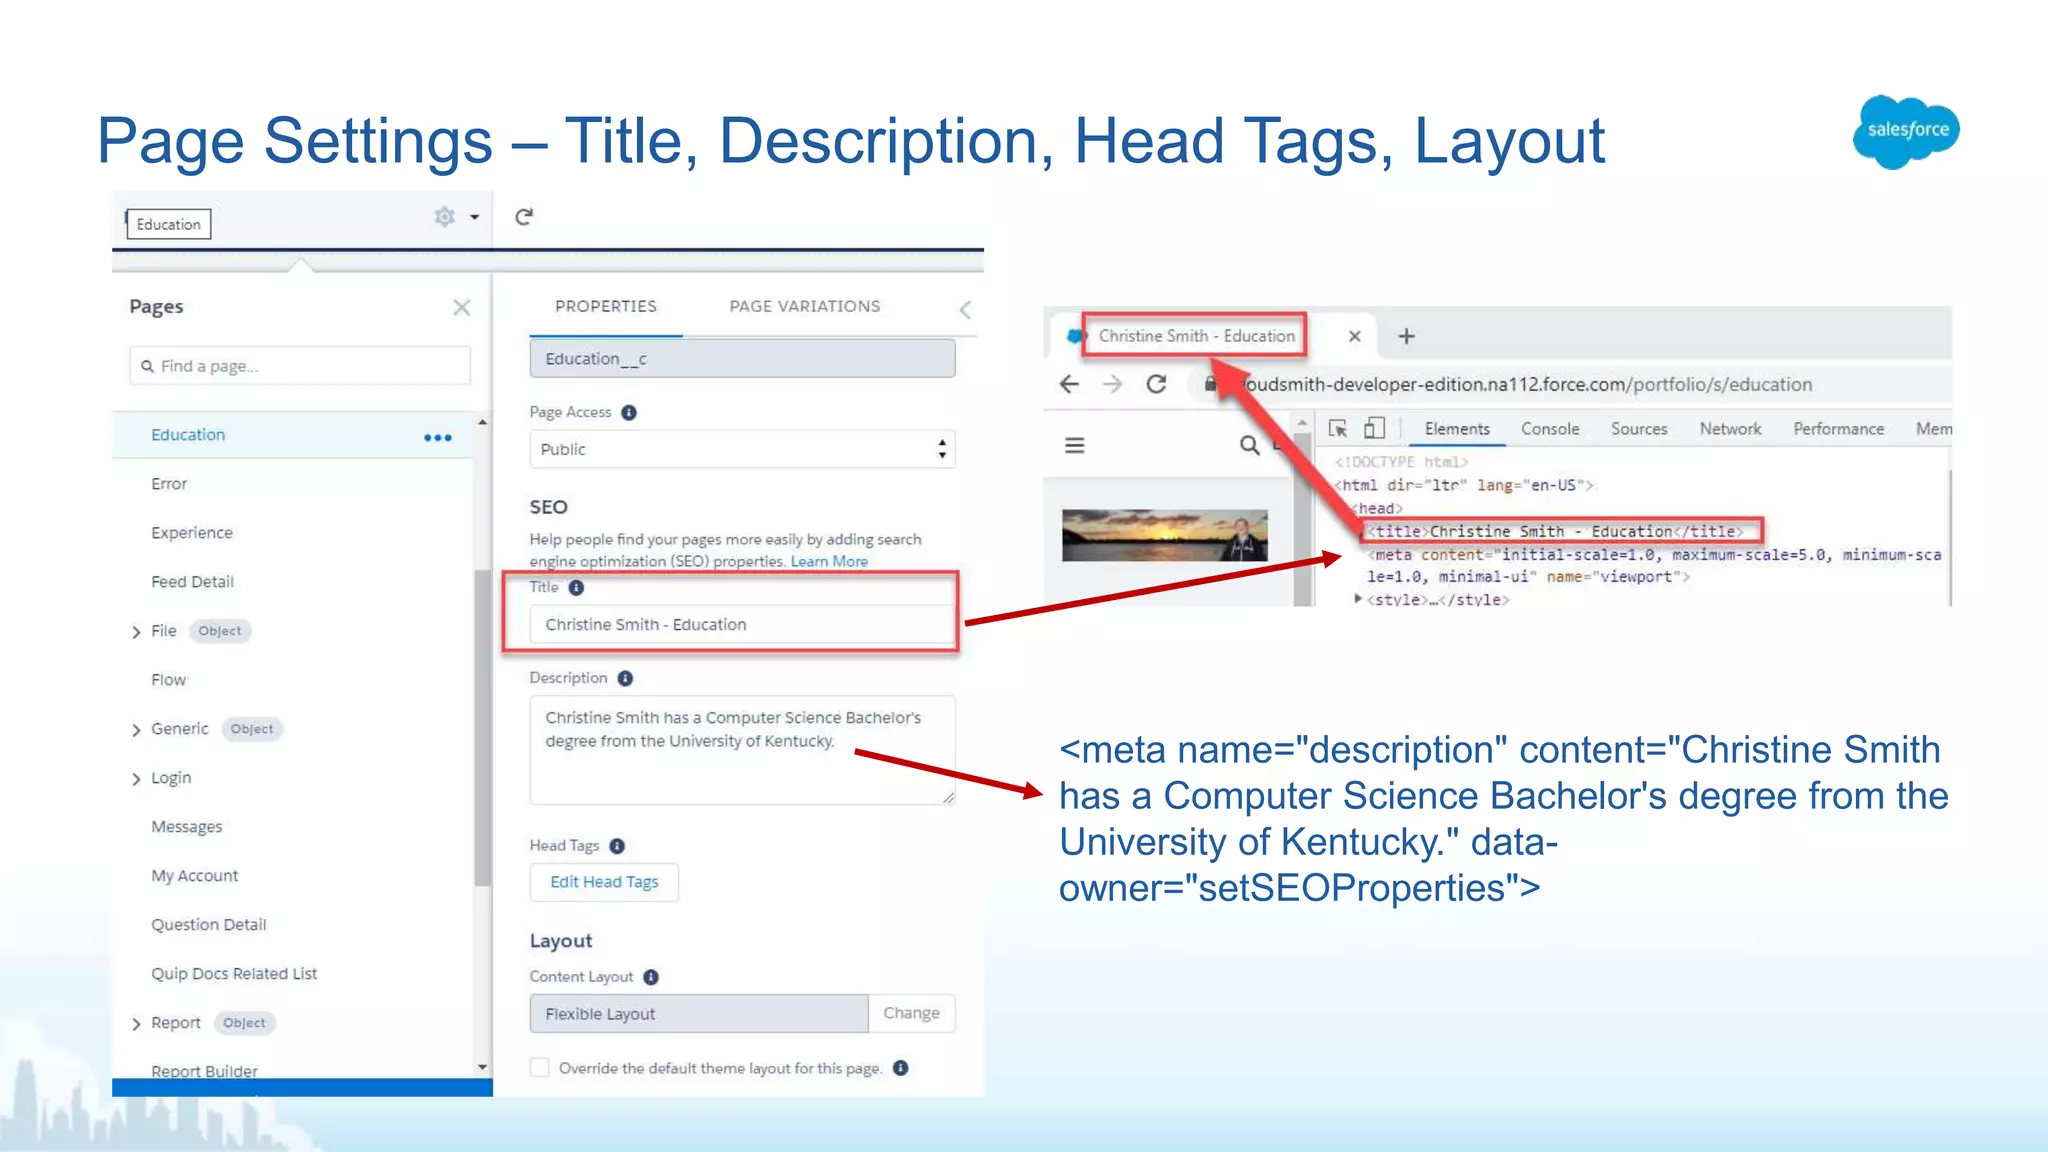
Task: Expand the Generic object pages
Action: [x=136, y=730]
